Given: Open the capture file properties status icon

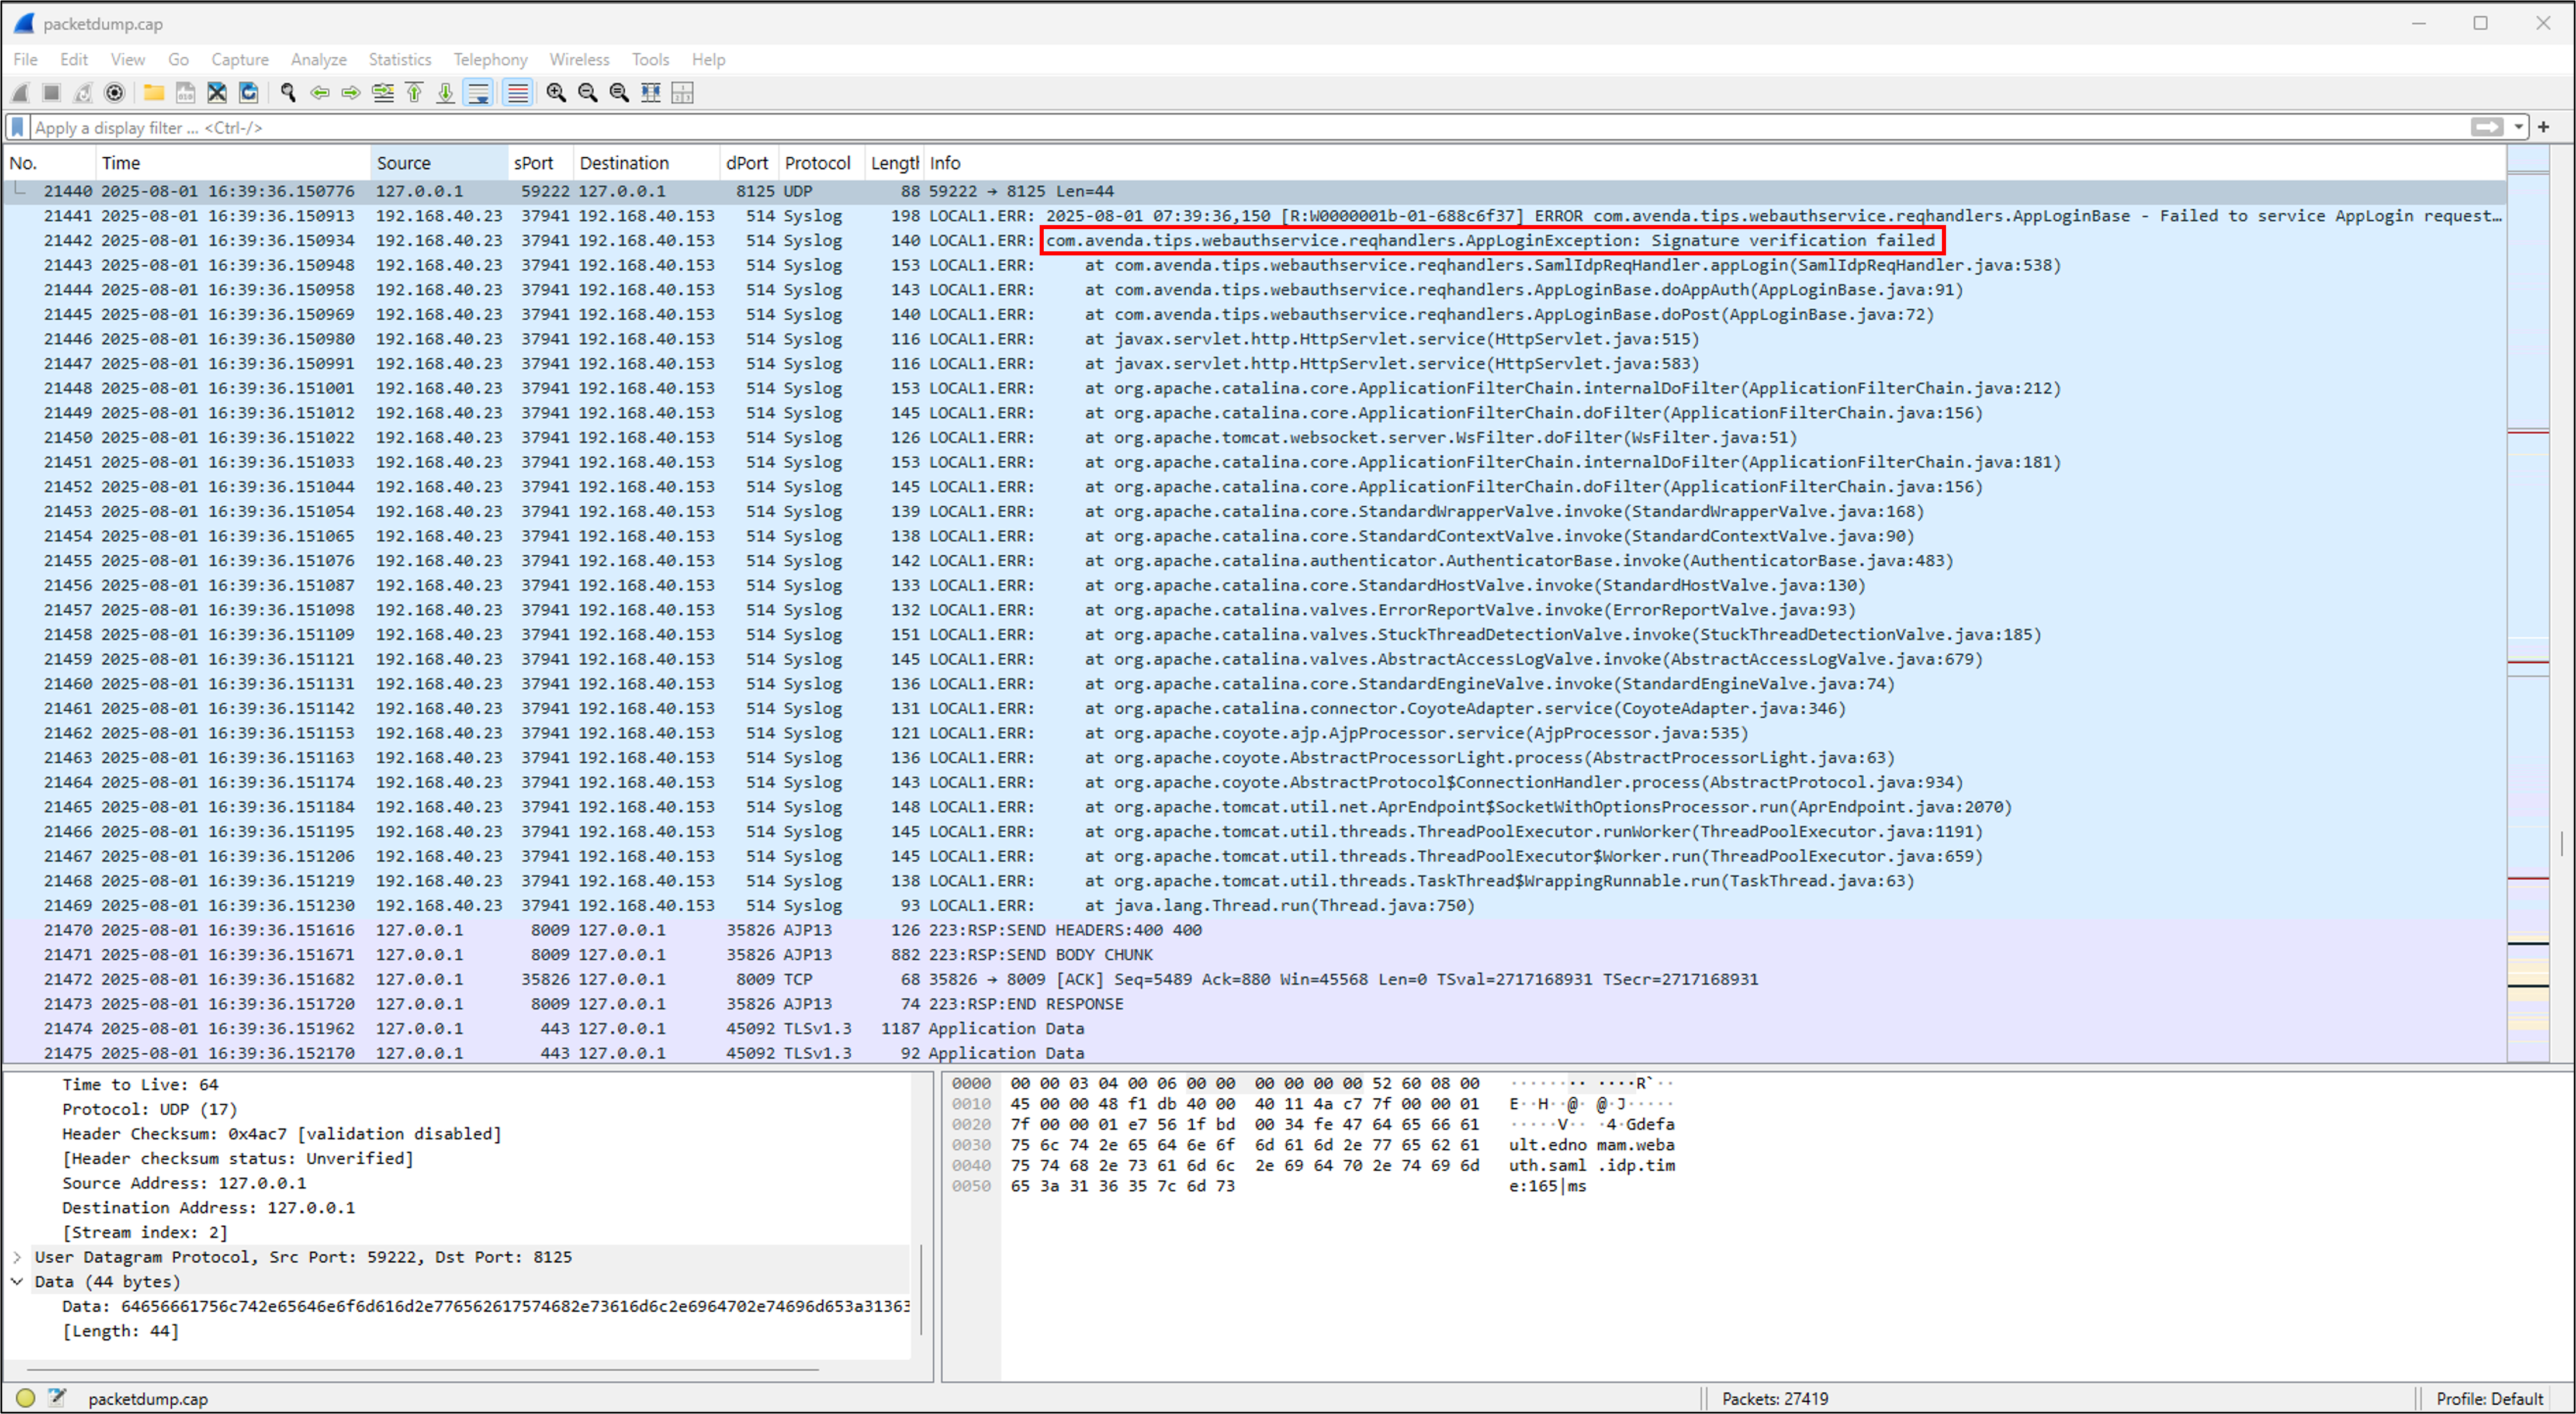Looking at the screenshot, I should pos(57,1398).
